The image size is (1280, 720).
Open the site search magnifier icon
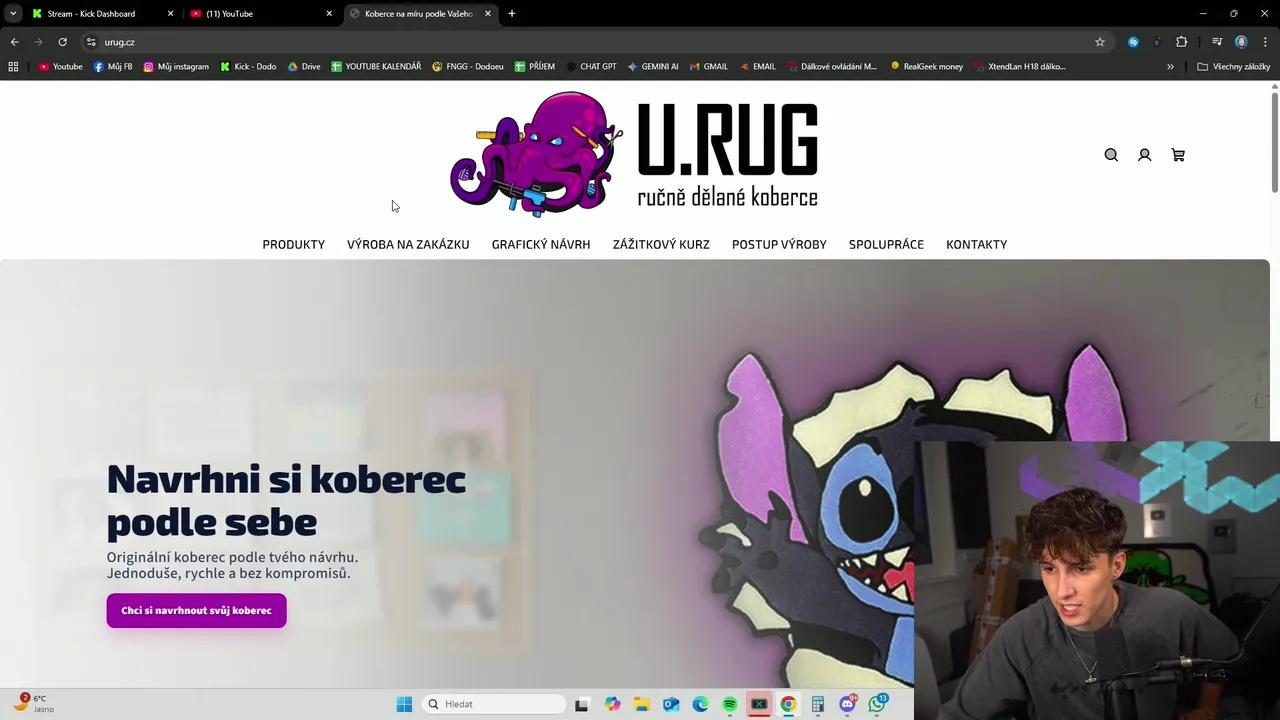point(1111,155)
